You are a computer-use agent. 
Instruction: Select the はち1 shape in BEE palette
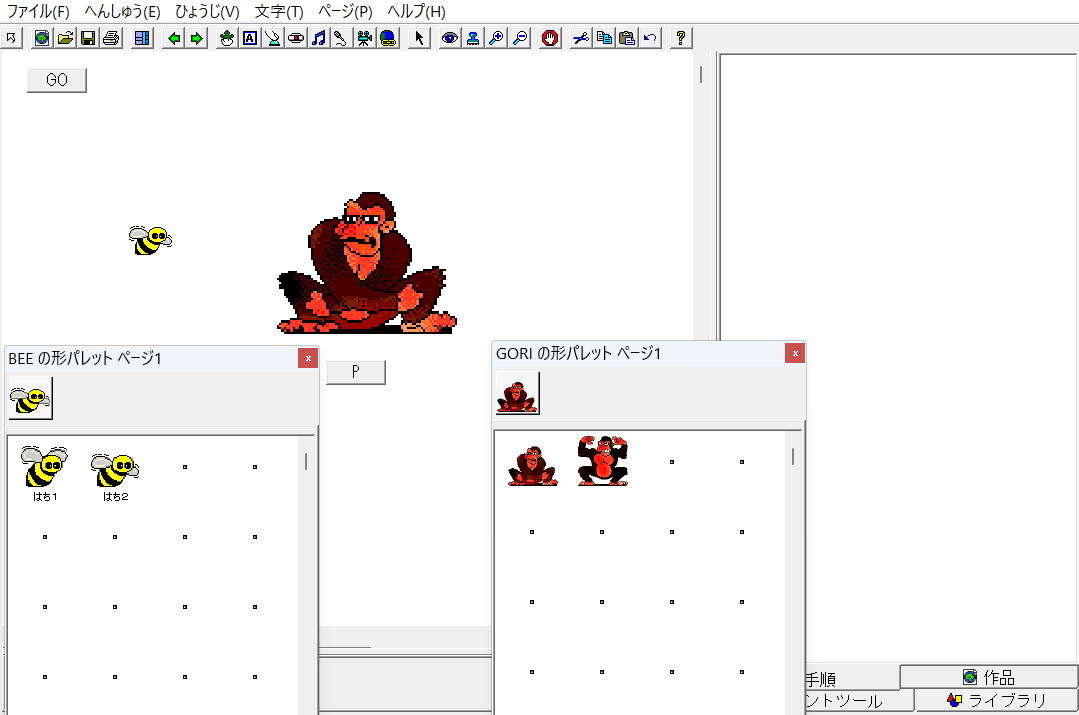(45, 473)
